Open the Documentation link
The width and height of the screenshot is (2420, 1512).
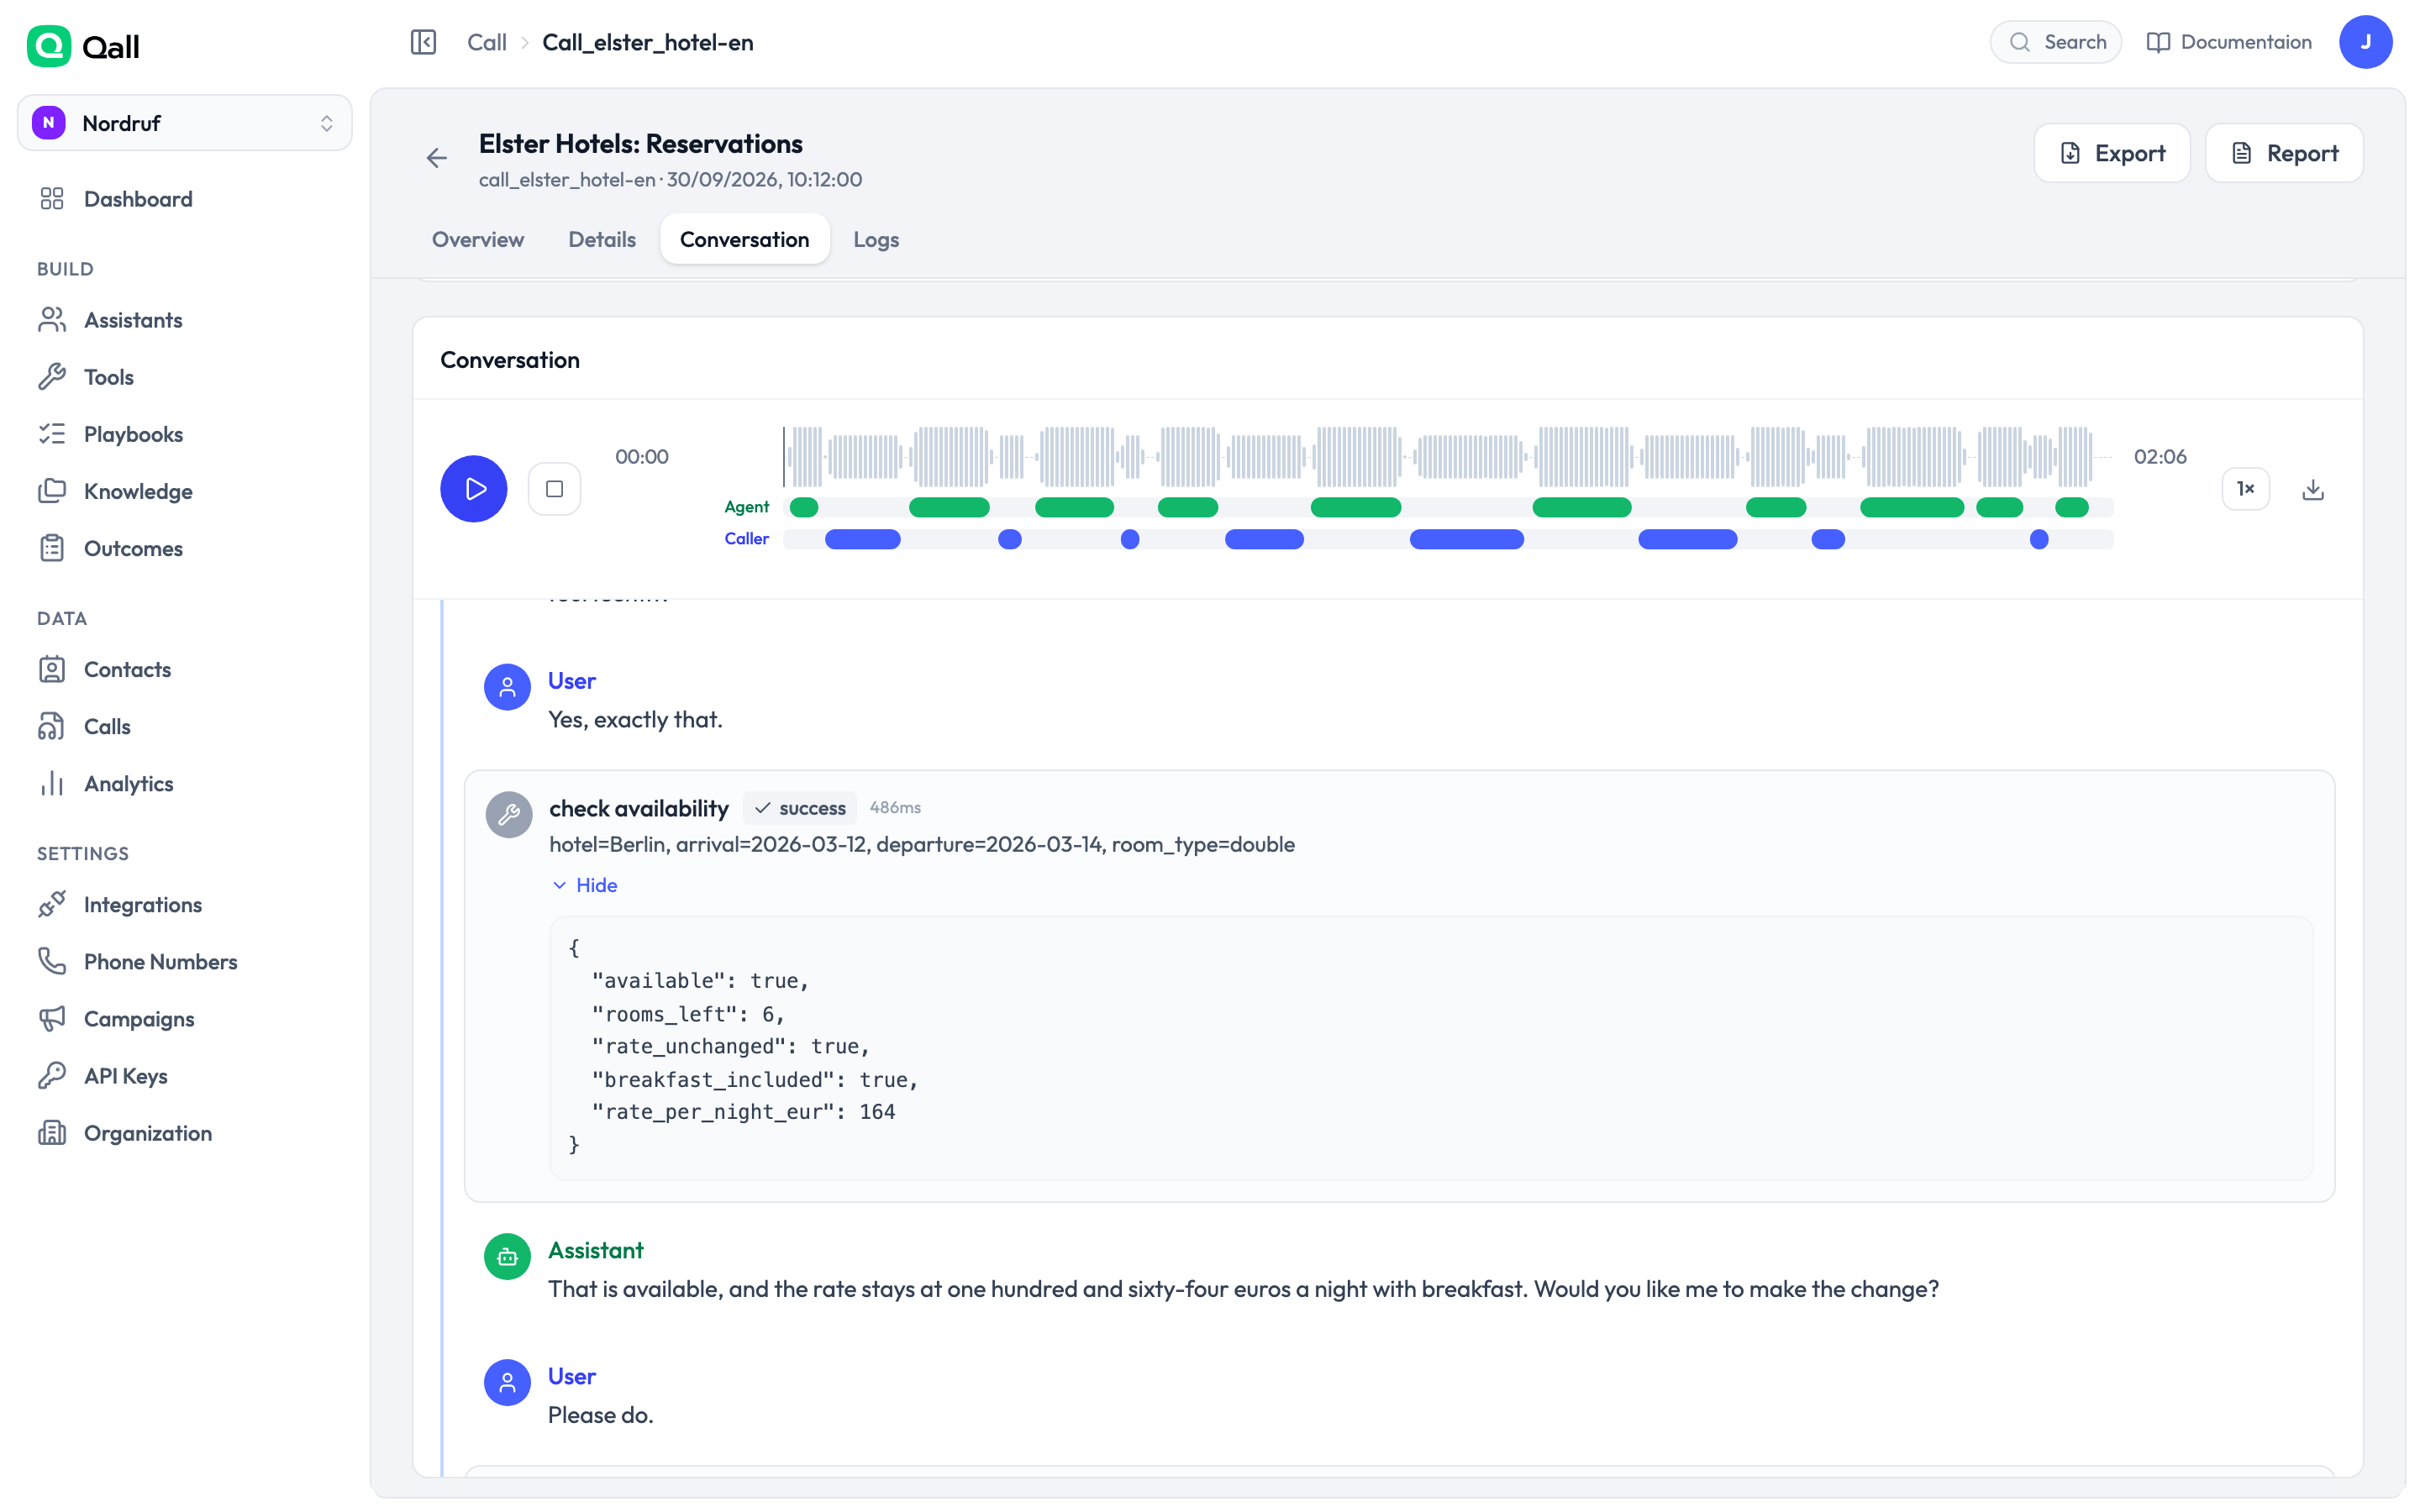(x=2229, y=42)
